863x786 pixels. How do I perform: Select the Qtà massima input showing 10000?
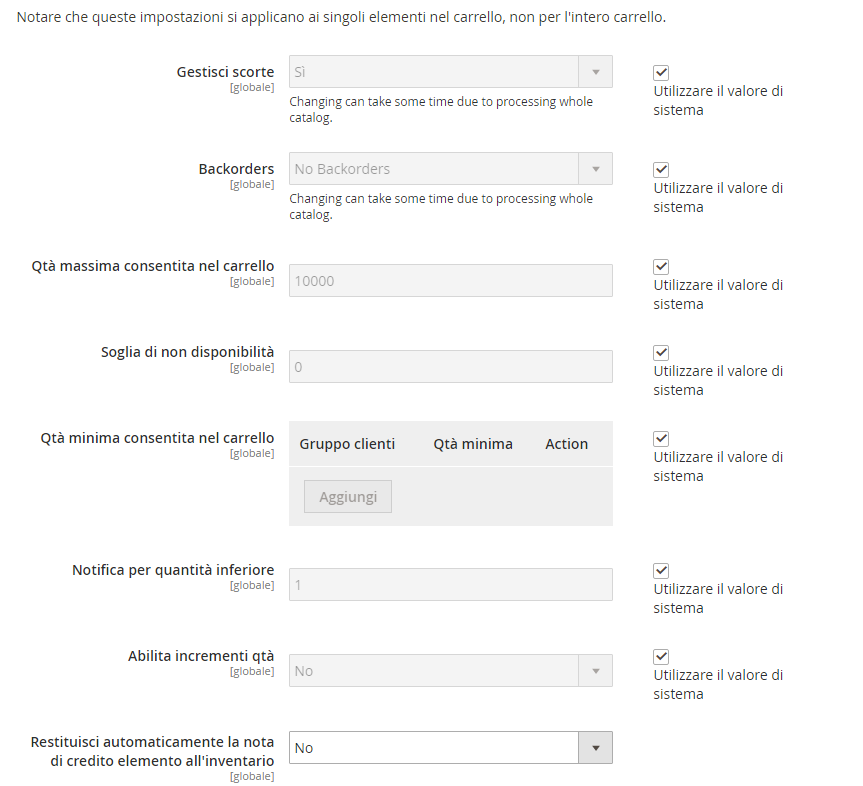coord(450,280)
